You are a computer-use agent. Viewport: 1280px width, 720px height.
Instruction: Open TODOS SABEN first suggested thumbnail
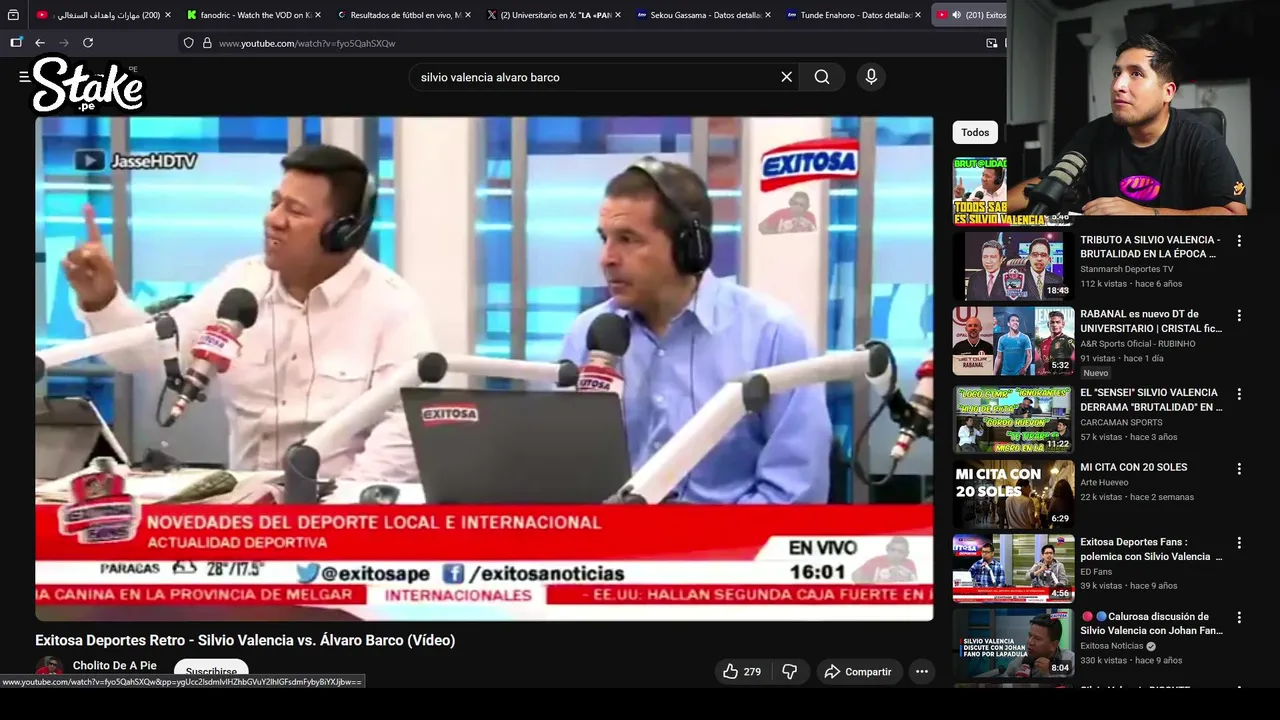[x=979, y=191]
